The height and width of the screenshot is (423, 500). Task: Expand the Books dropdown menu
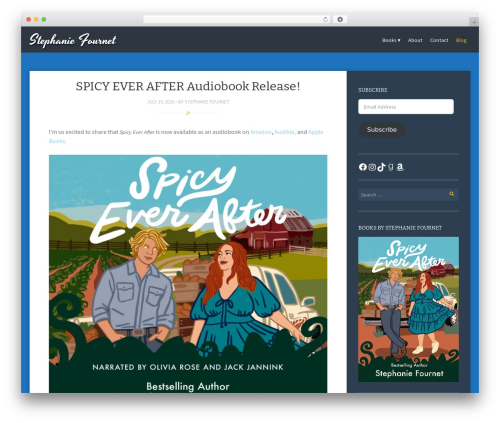coord(391,40)
